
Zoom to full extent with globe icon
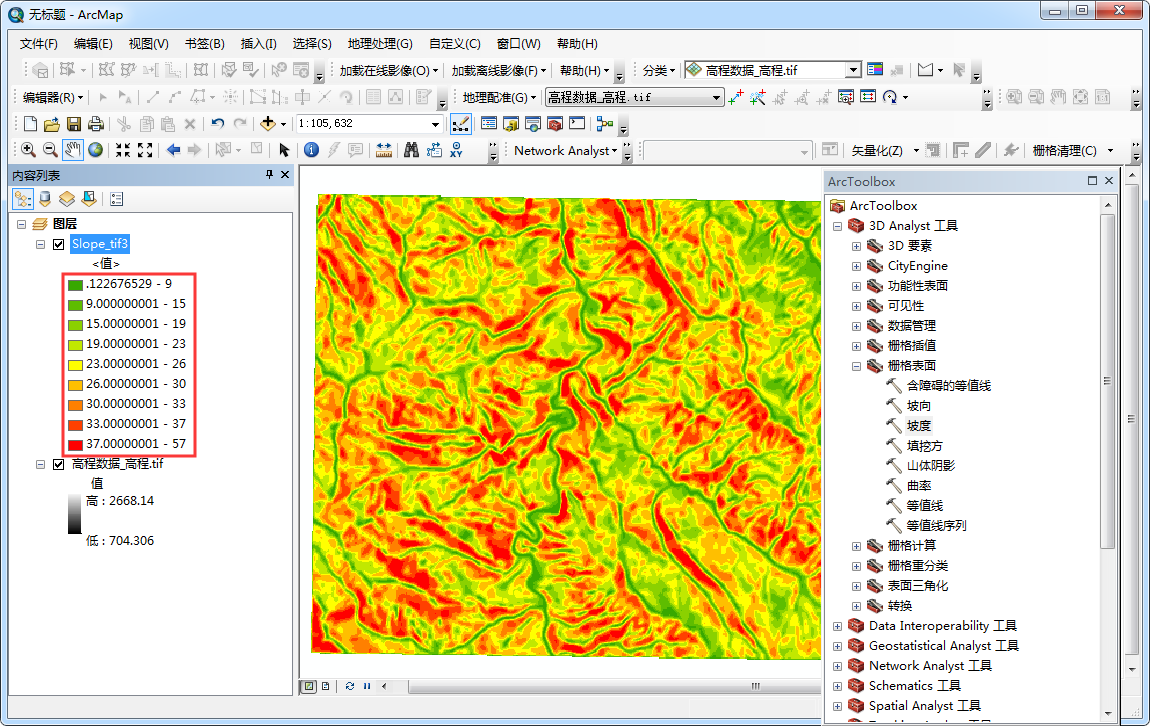tap(95, 150)
